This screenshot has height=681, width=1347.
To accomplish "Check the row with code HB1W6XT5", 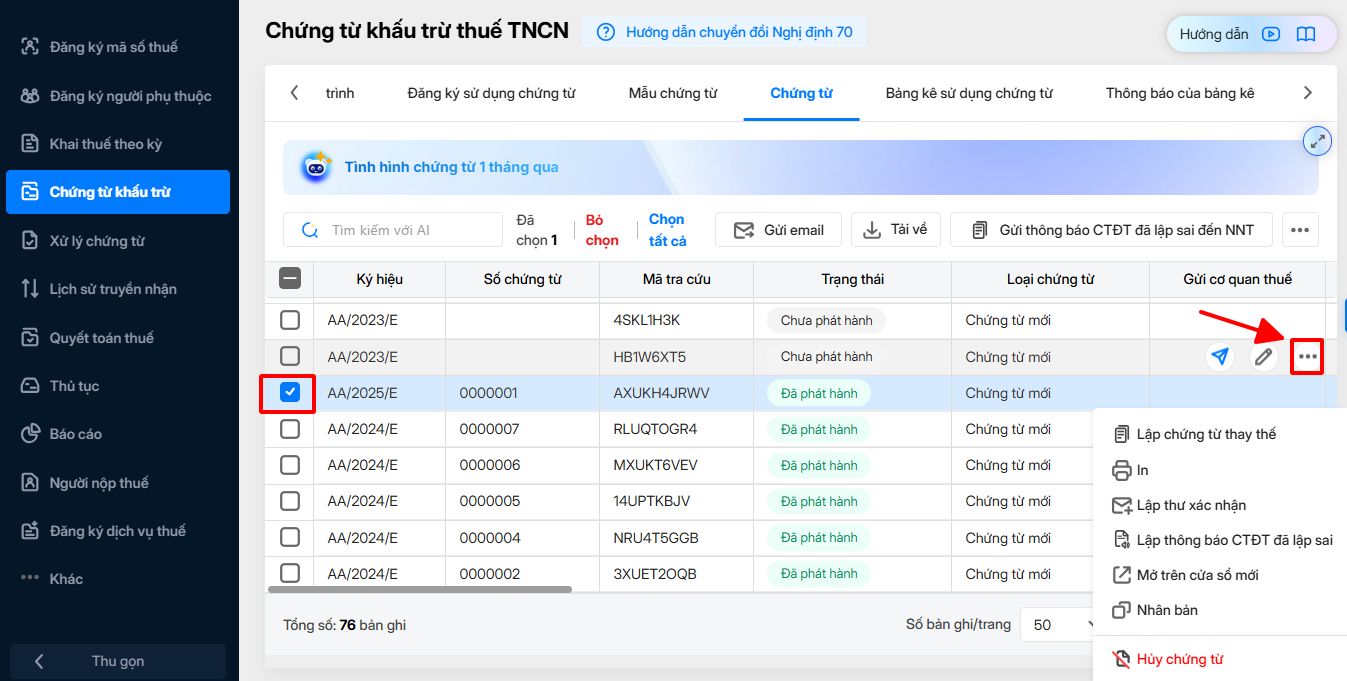I will (x=289, y=356).
